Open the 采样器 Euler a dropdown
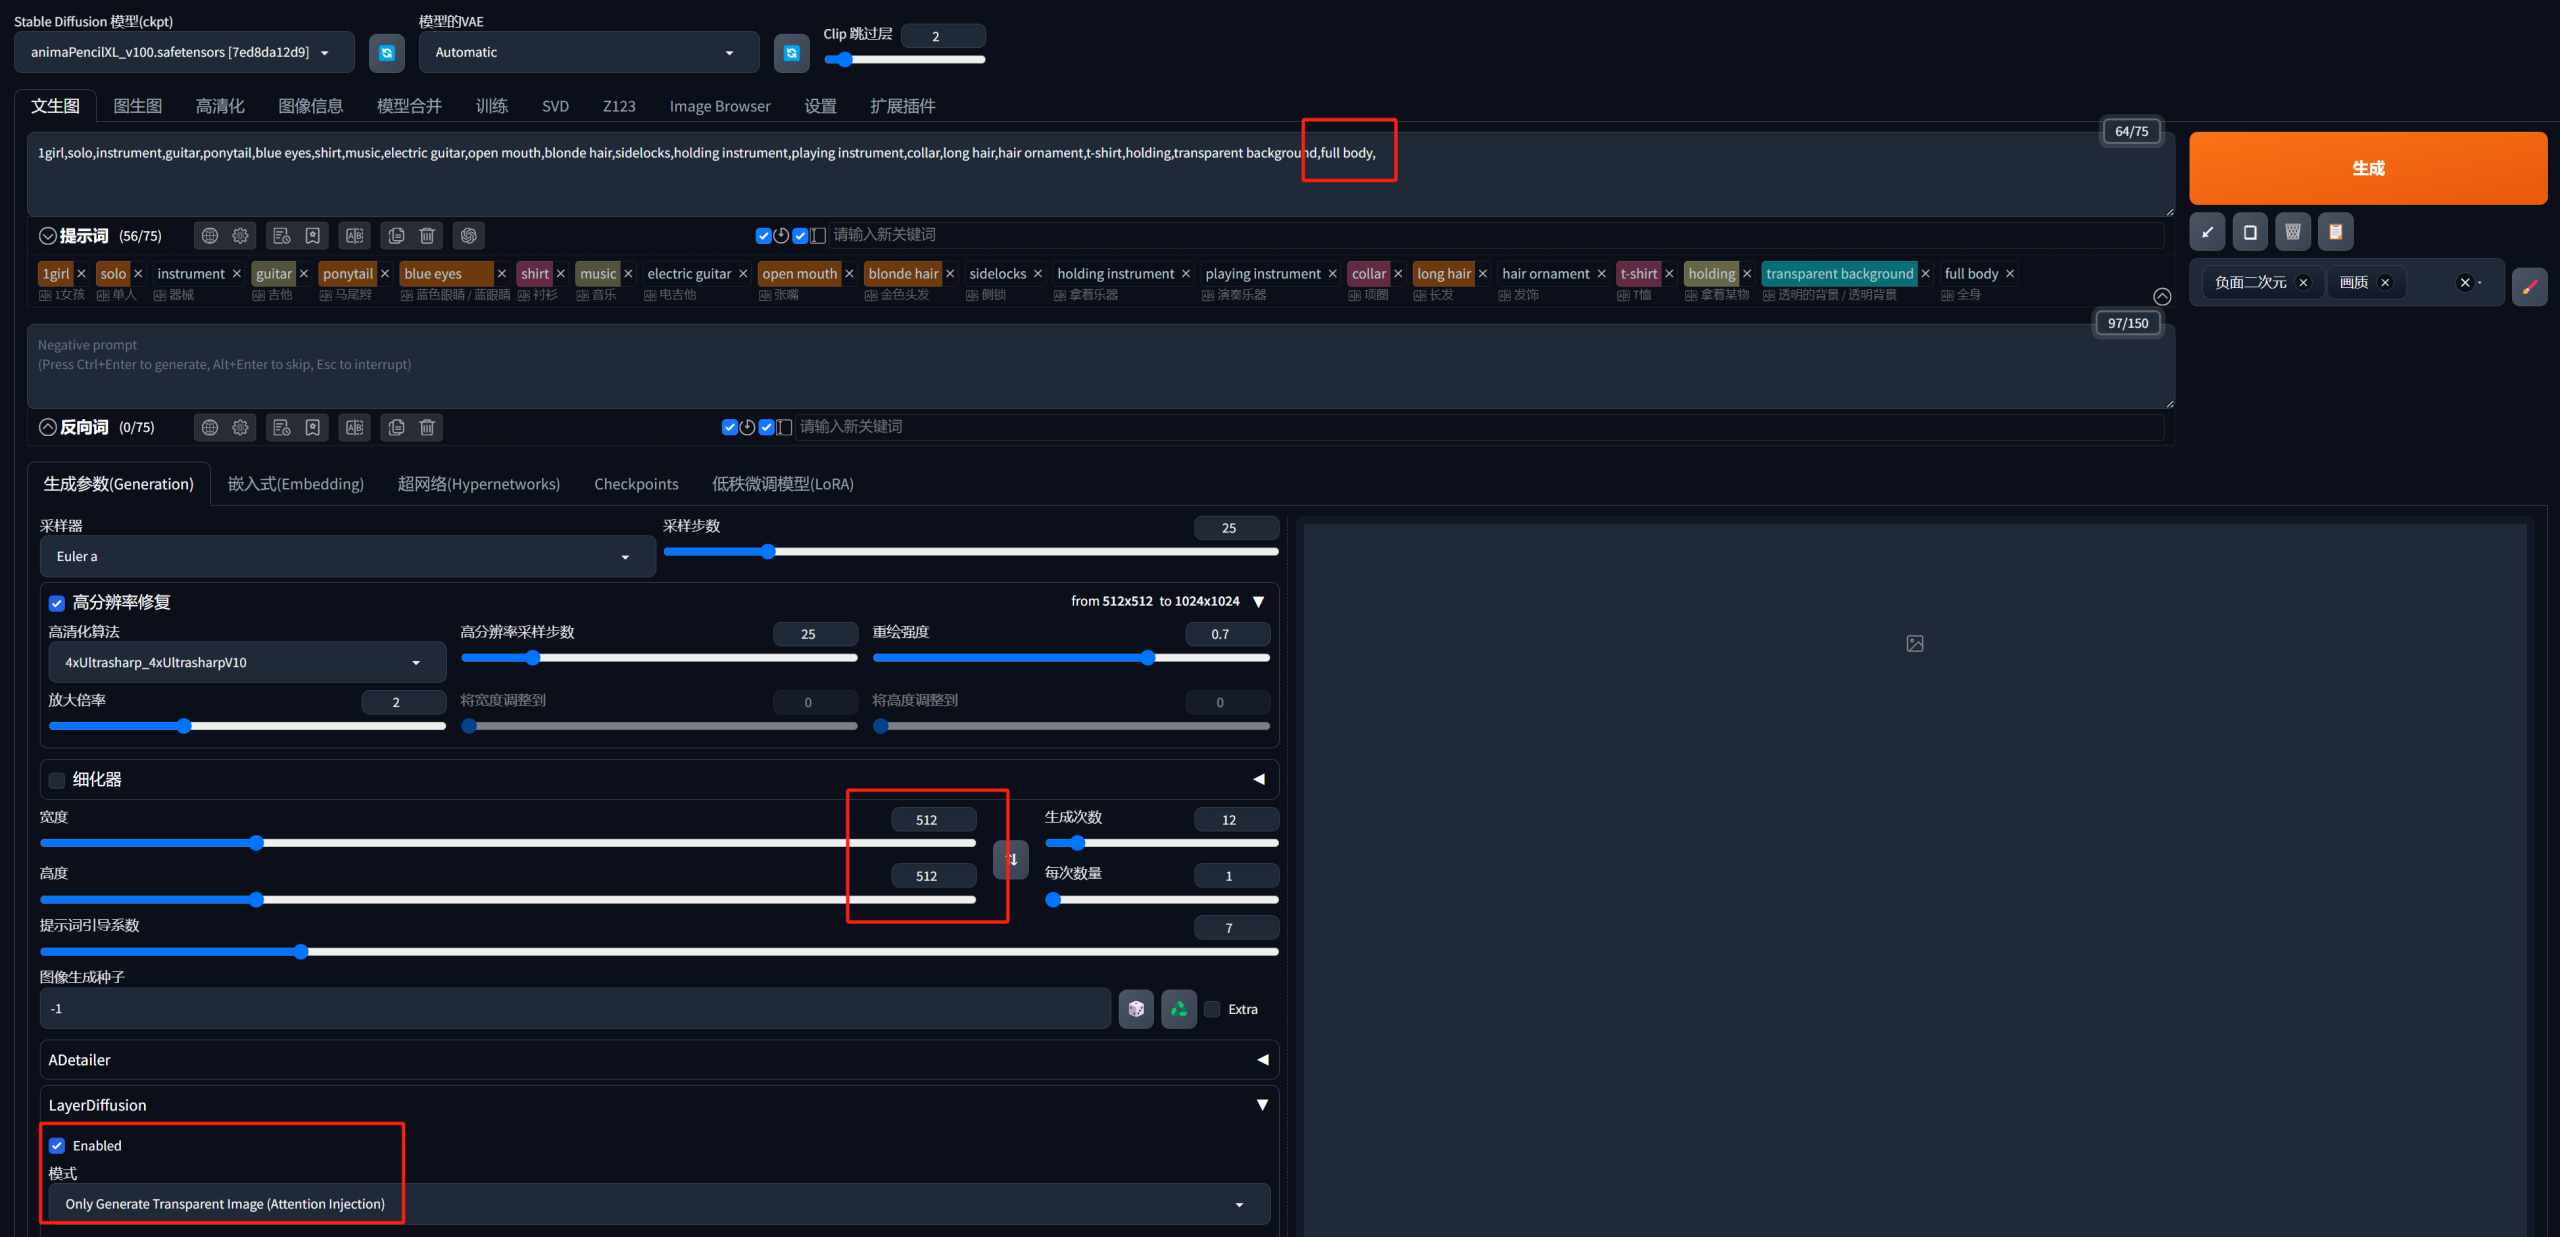The height and width of the screenshot is (1237, 2560). click(x=347, y=557)
